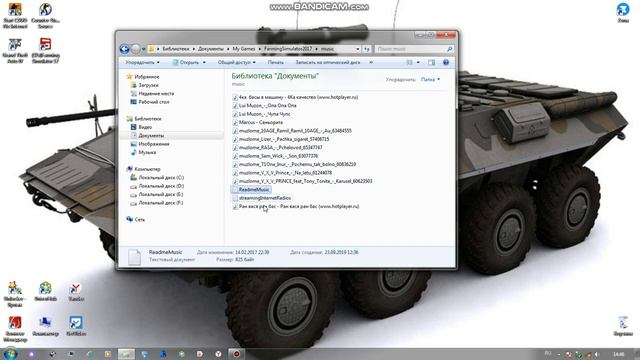Show more toolbar commands chevron
Image resolution: width=640 pixels, height=360 pixels.
click(x=371, y=62)
